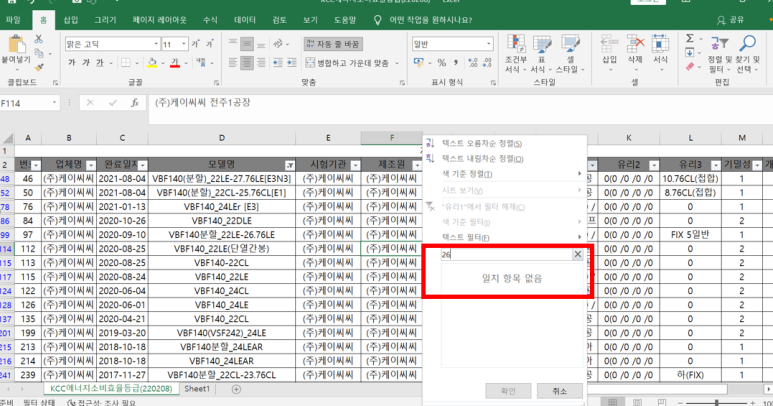Open filter dropdown for 업체명 column
Viewport: 773px width, 406px height.
pyautogui.click(x=91, y=165)
